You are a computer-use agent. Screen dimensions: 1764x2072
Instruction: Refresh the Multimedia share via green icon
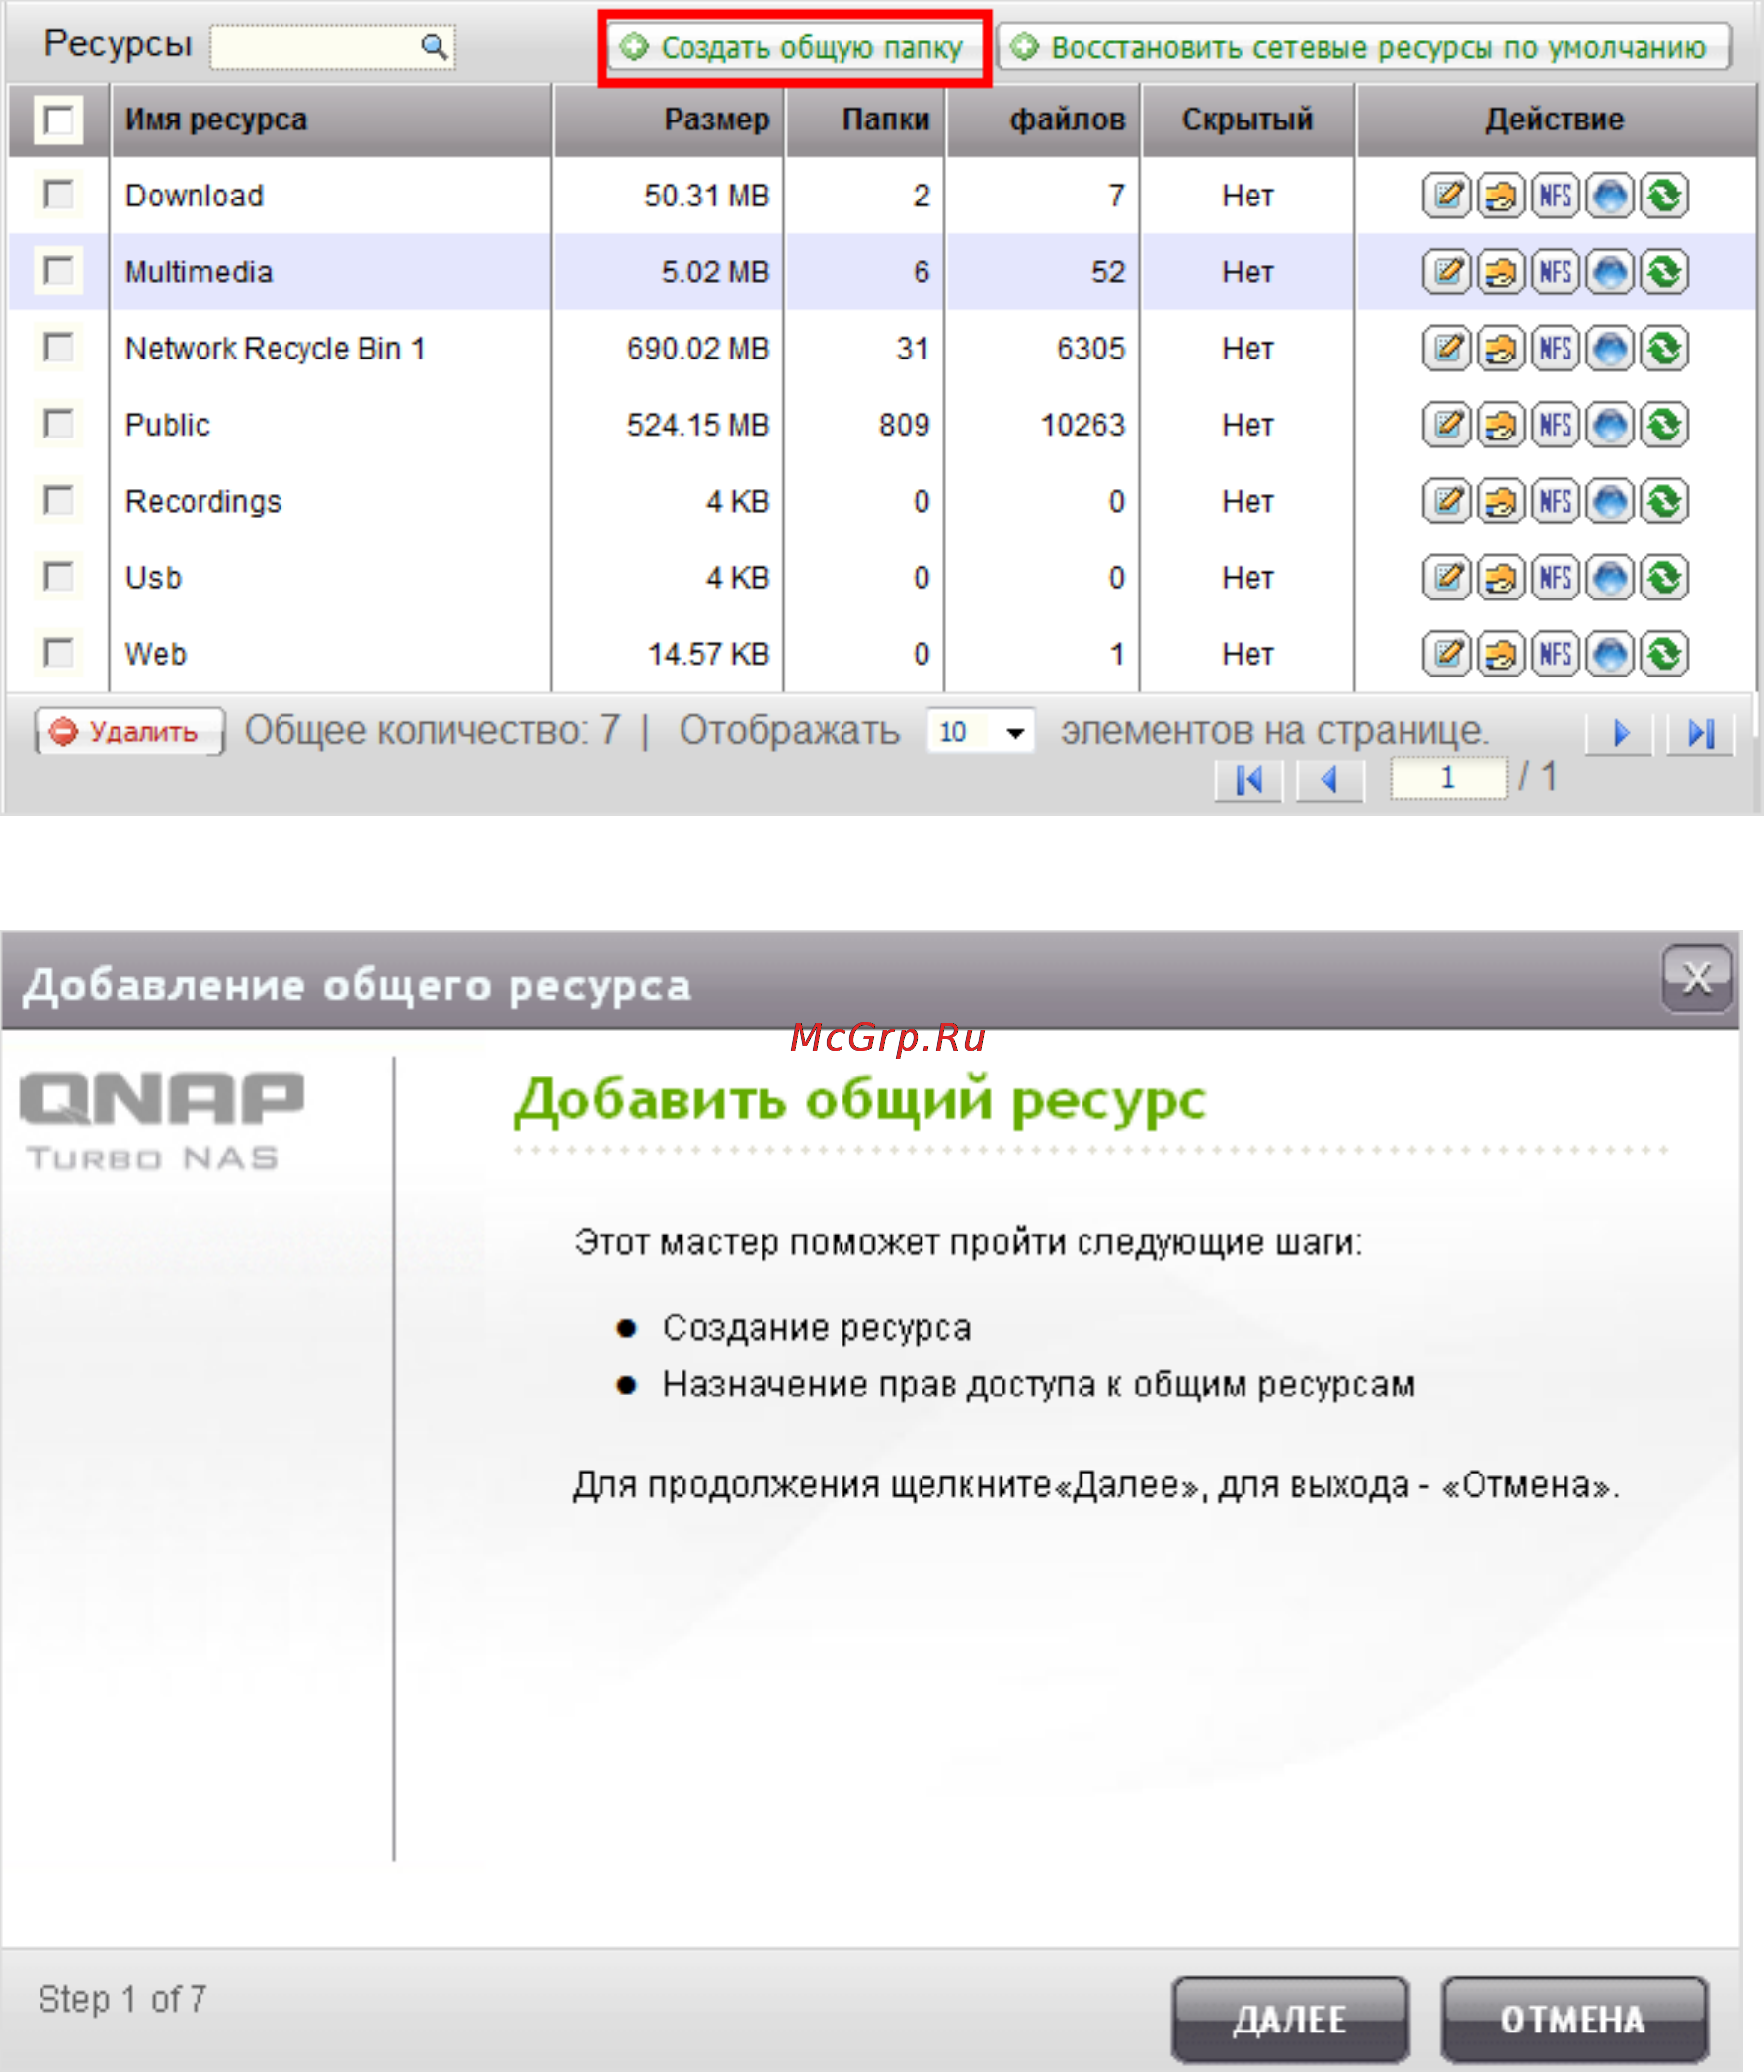(x=1664, y=272)
